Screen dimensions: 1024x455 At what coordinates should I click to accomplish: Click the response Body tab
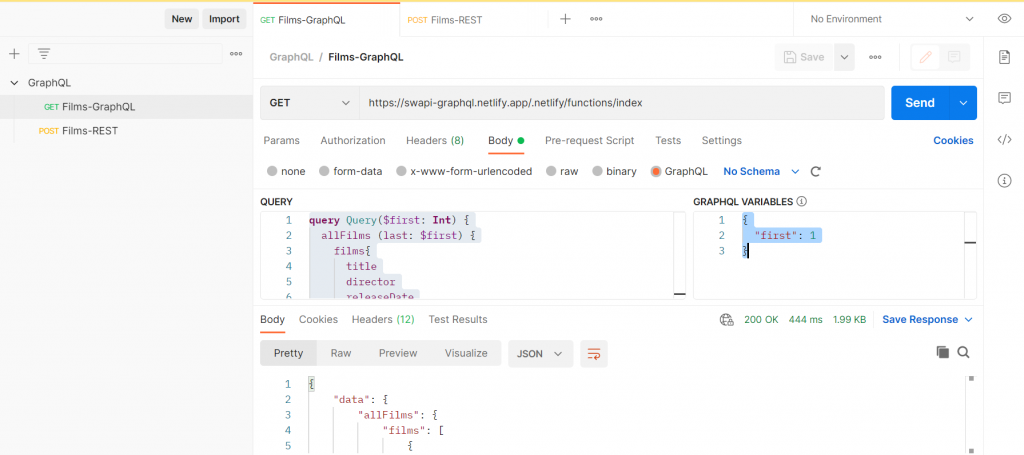[x=272, y=319]
